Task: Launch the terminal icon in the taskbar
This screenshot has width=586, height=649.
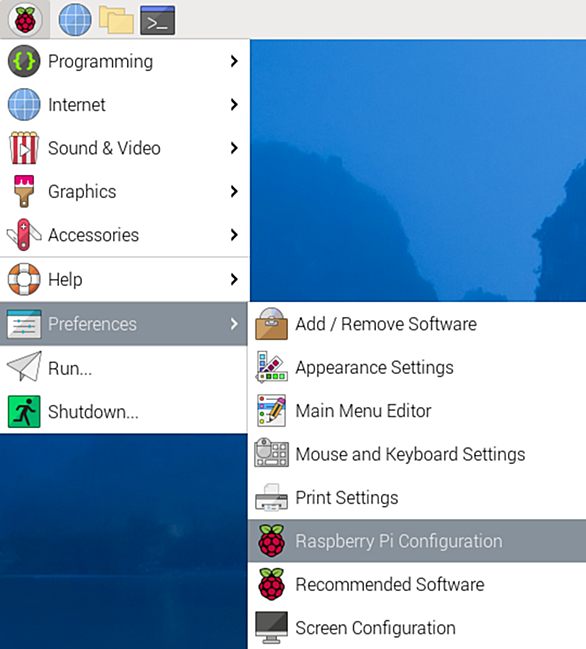Action: point(157,20)
